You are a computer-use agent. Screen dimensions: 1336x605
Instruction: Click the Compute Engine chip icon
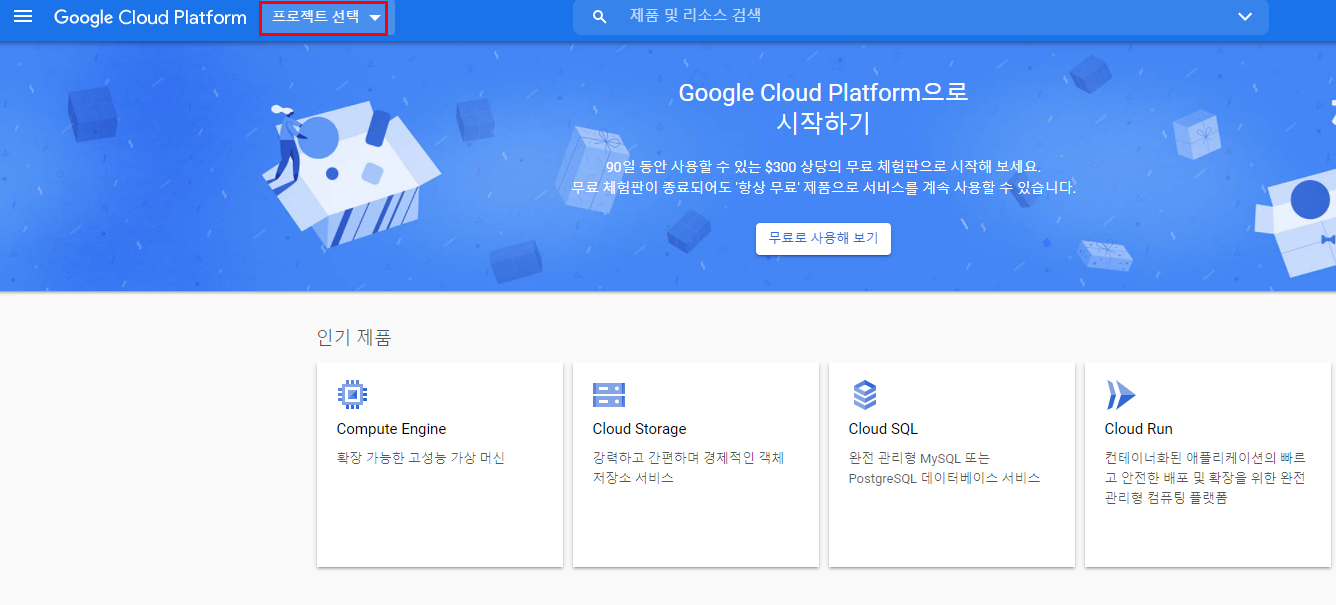click(353, 395)
